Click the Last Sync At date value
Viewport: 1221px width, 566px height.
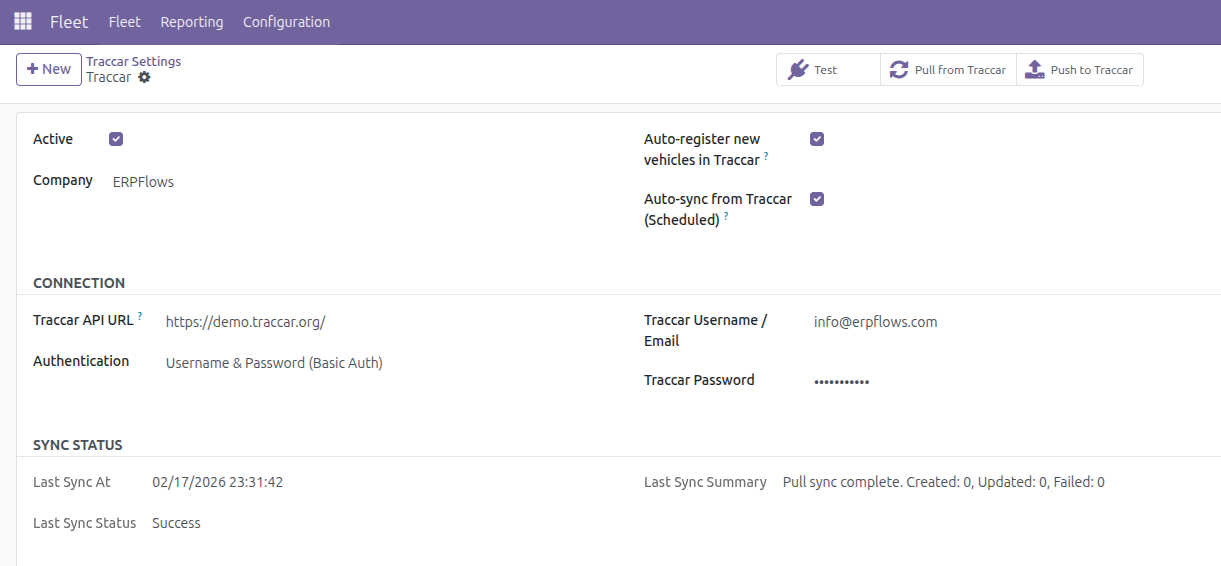[218, 482]
